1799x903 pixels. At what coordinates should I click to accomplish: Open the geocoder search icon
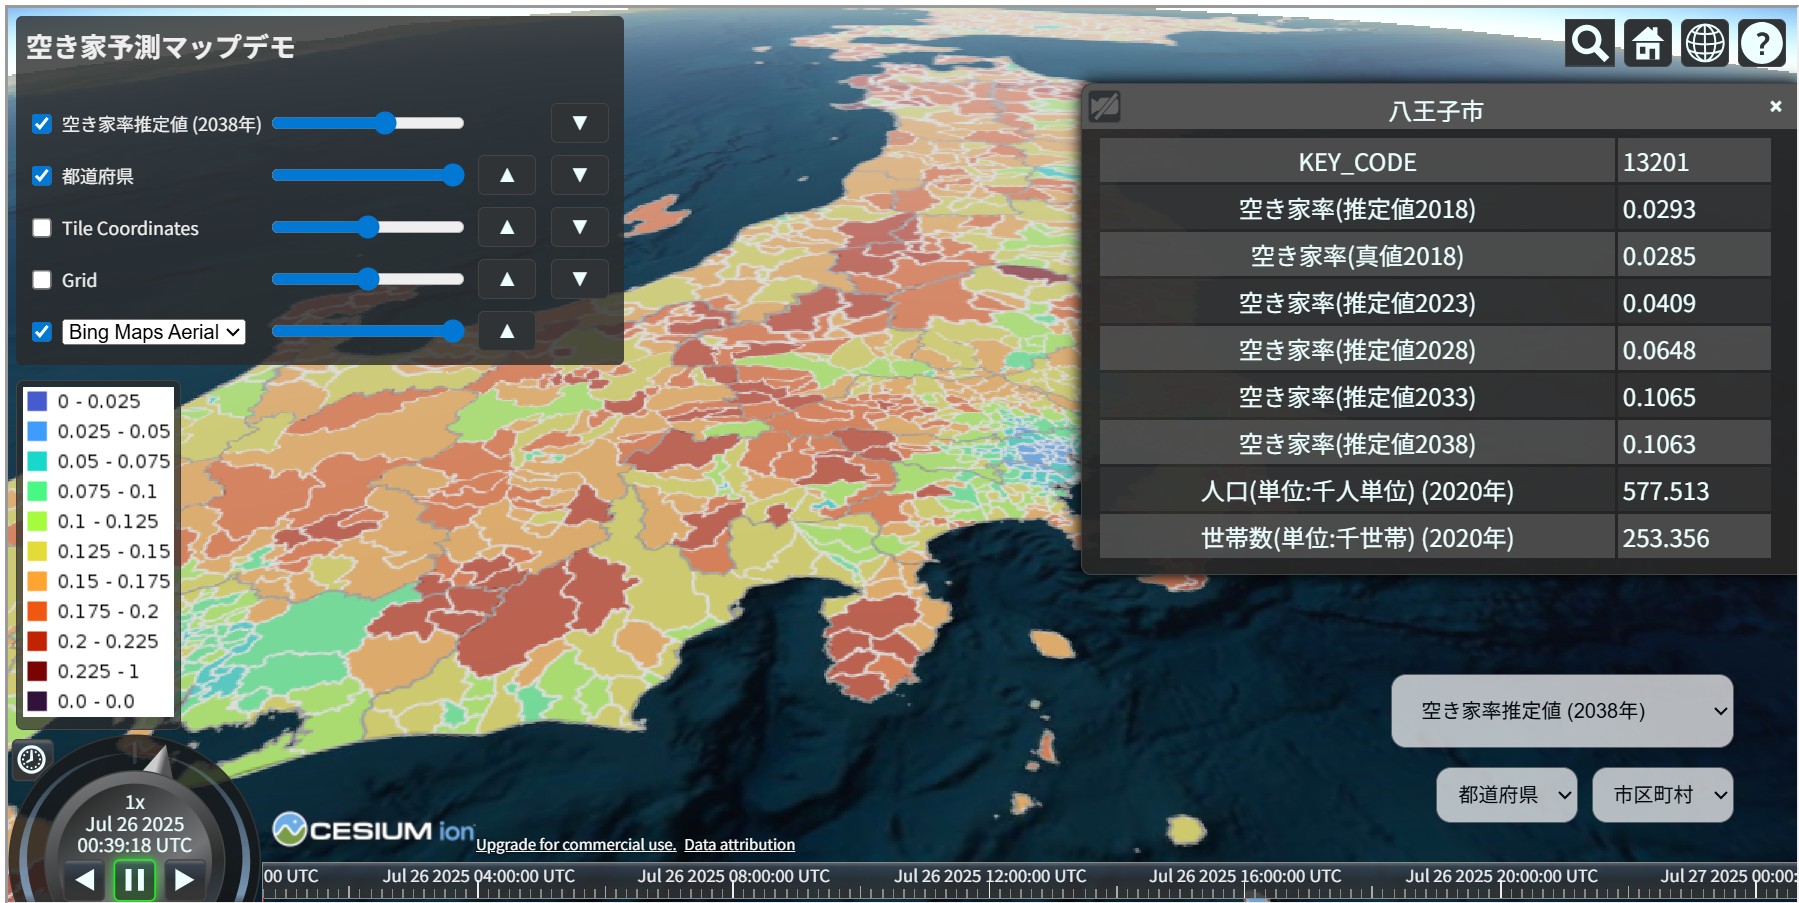1589,43
